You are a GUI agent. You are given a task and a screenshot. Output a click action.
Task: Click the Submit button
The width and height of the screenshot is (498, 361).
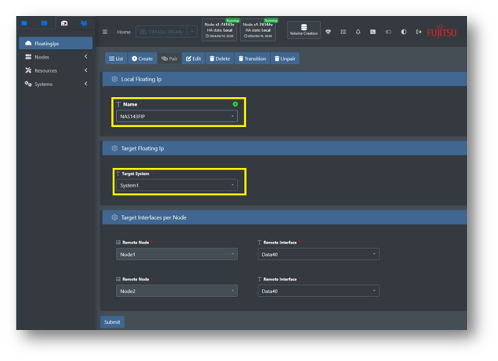coord(112,322)
